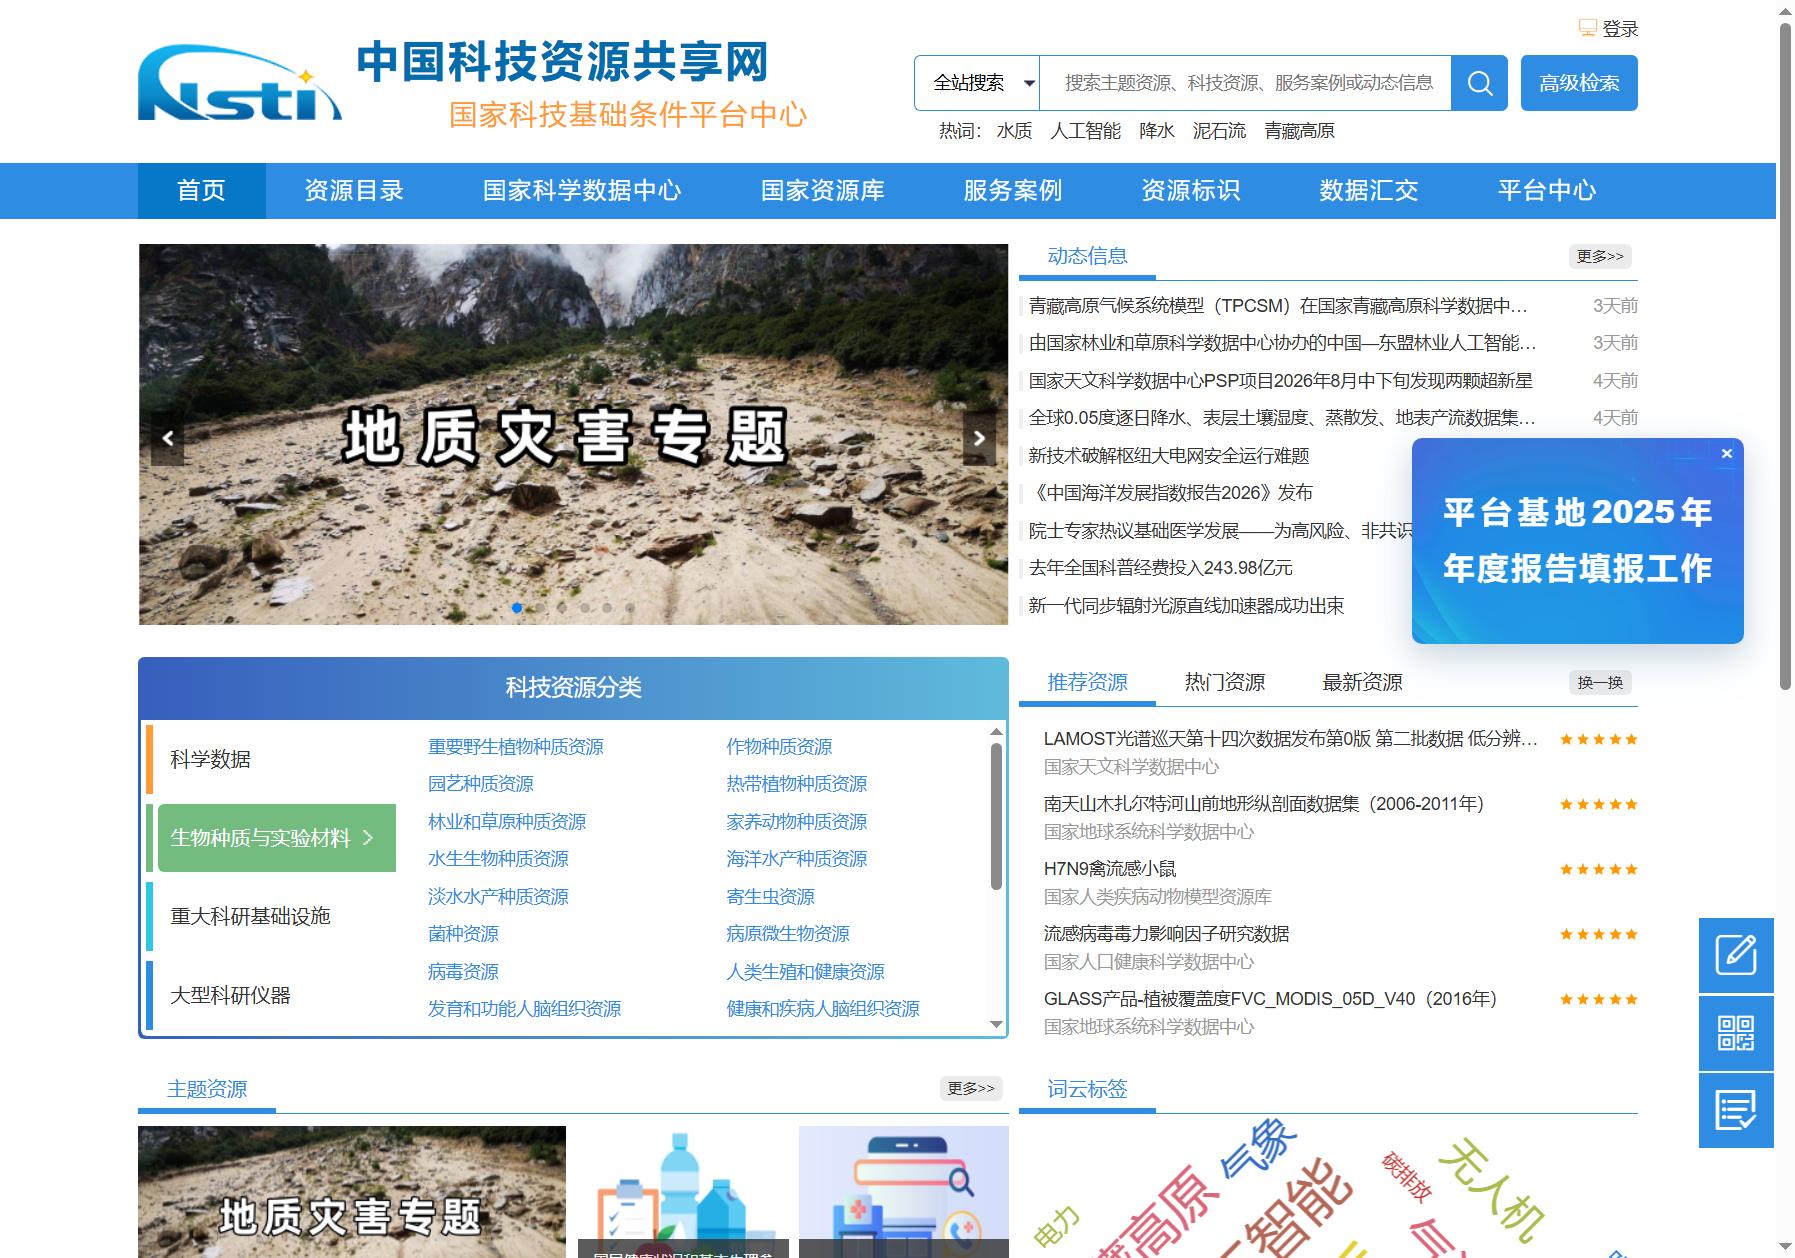Open the feedback edit-pencil side icon
The image size is (1795, 1258).
click(x=1736, y=955)
